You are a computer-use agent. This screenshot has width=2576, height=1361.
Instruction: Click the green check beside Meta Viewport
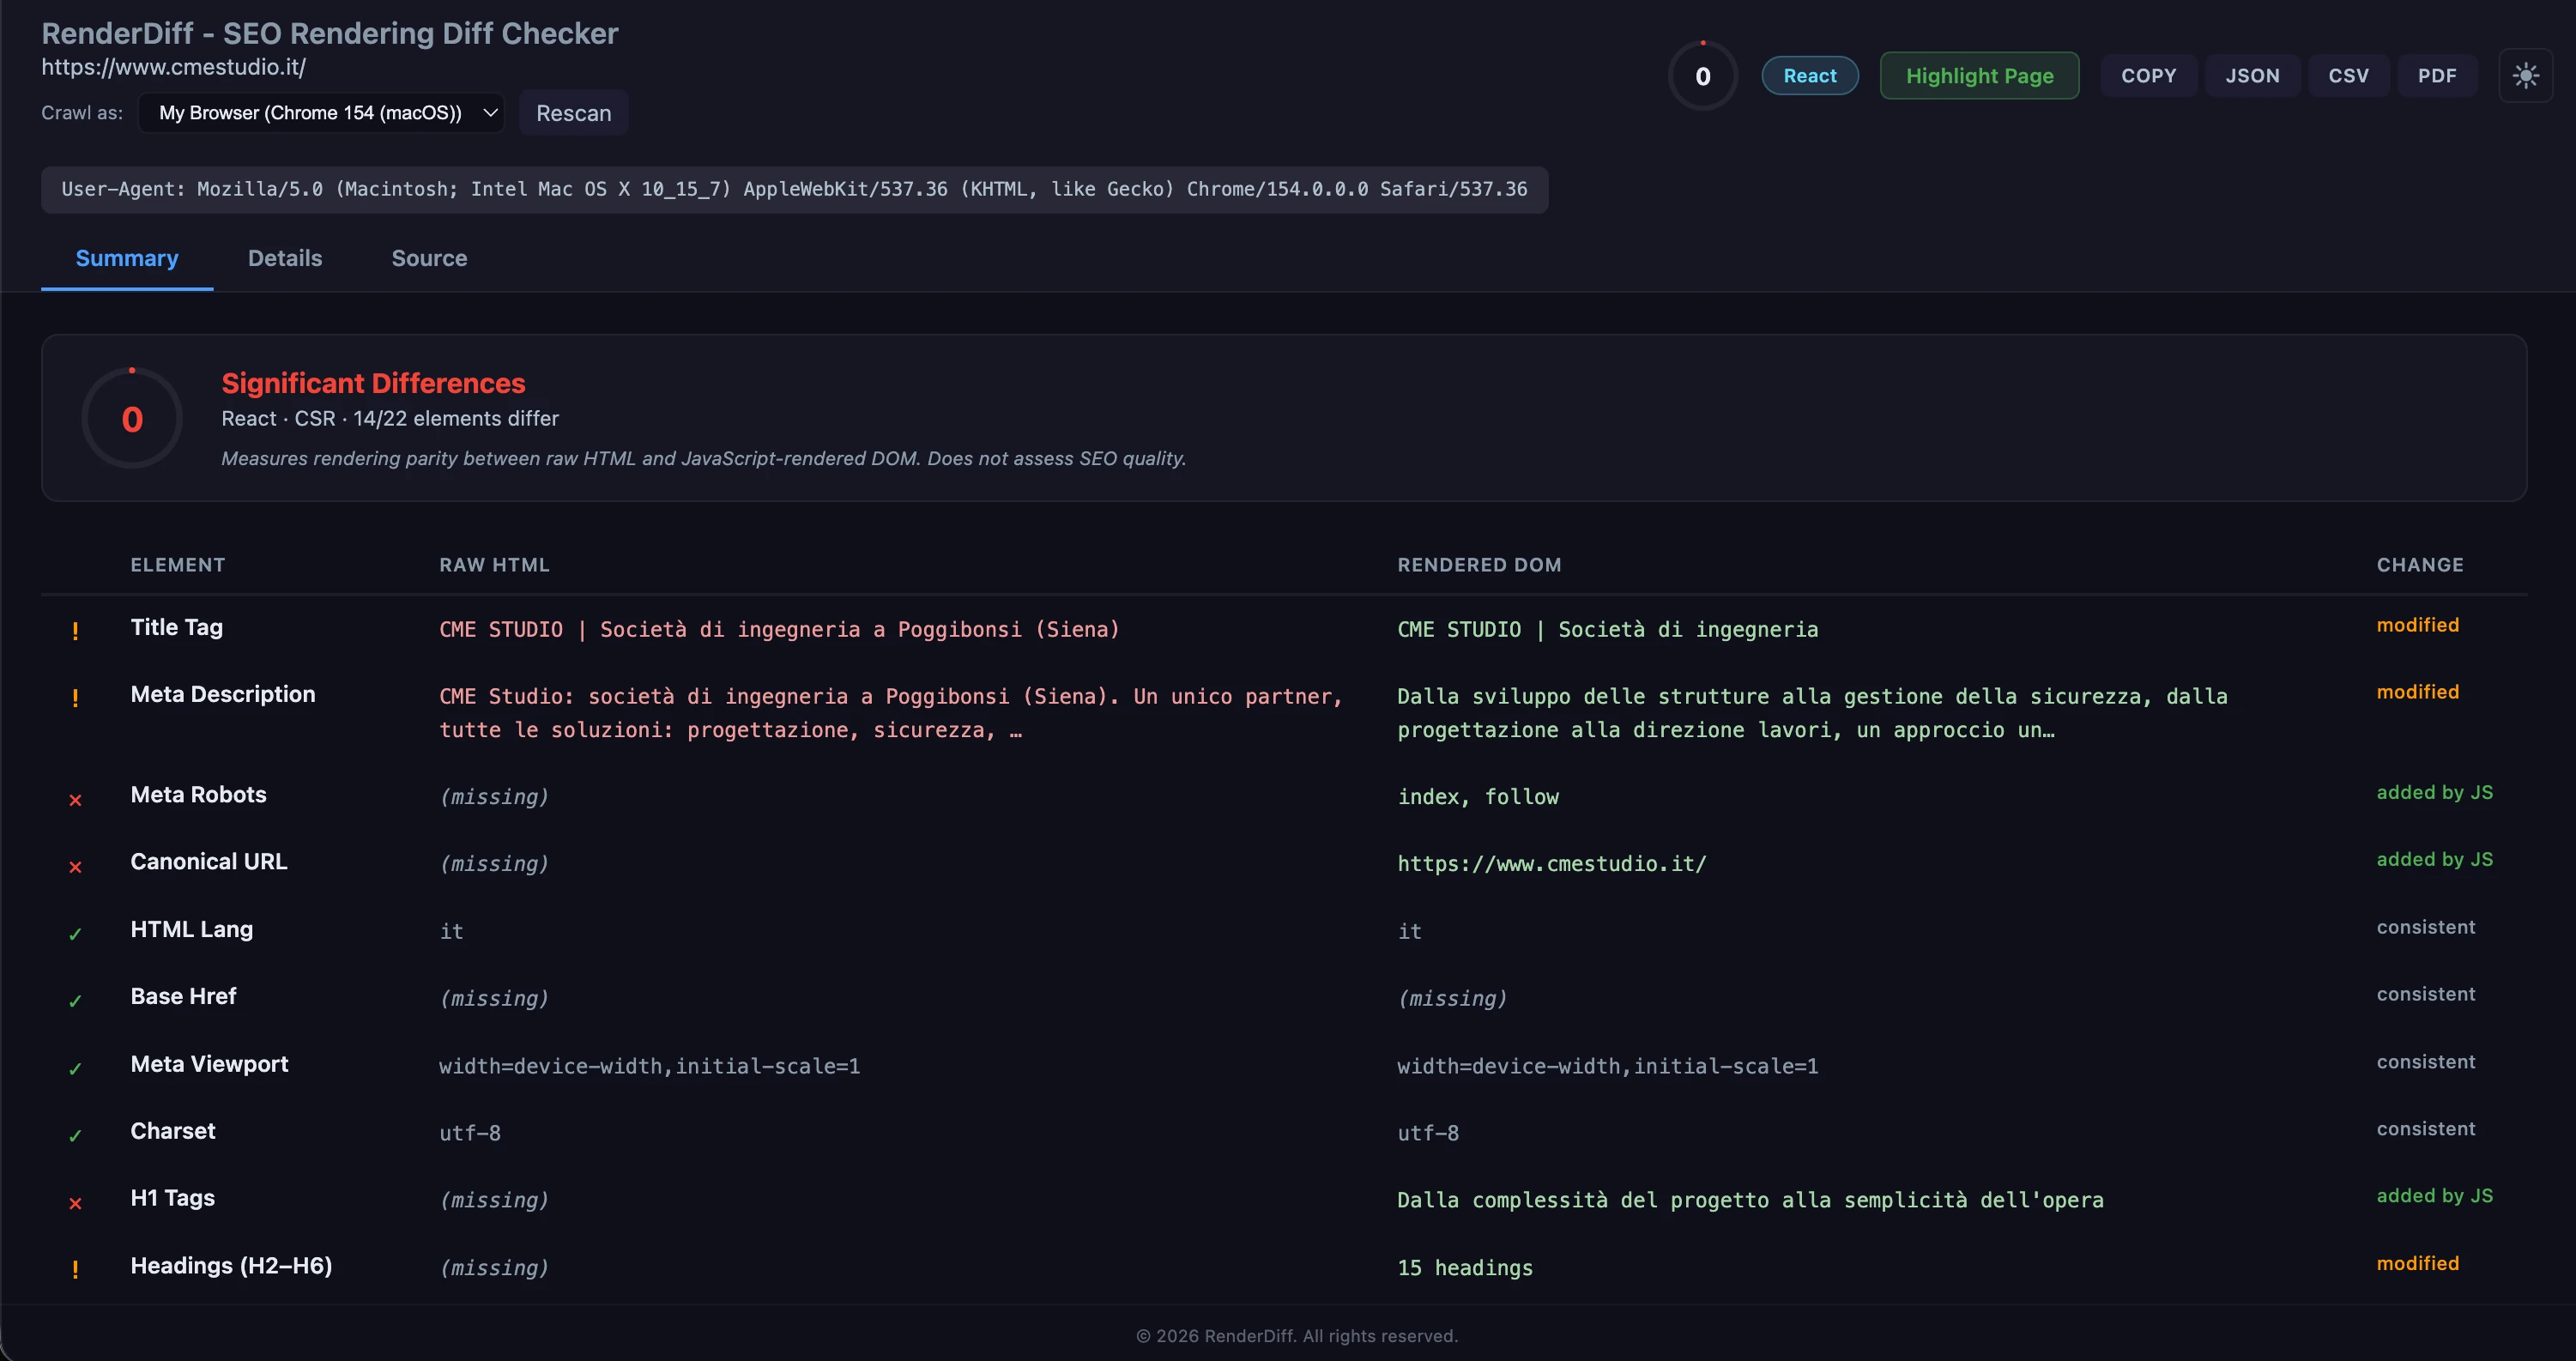click(x=75, y=1069)
